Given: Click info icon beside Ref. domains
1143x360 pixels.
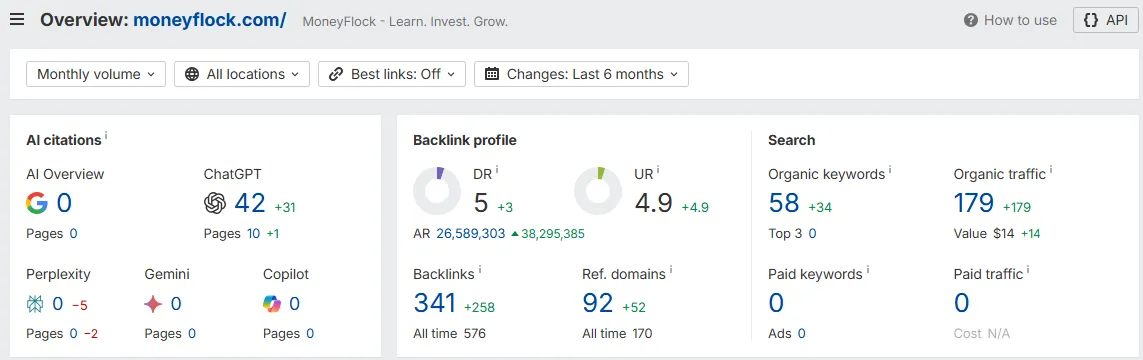Looking at the screenshot, I should pos(671,270).
